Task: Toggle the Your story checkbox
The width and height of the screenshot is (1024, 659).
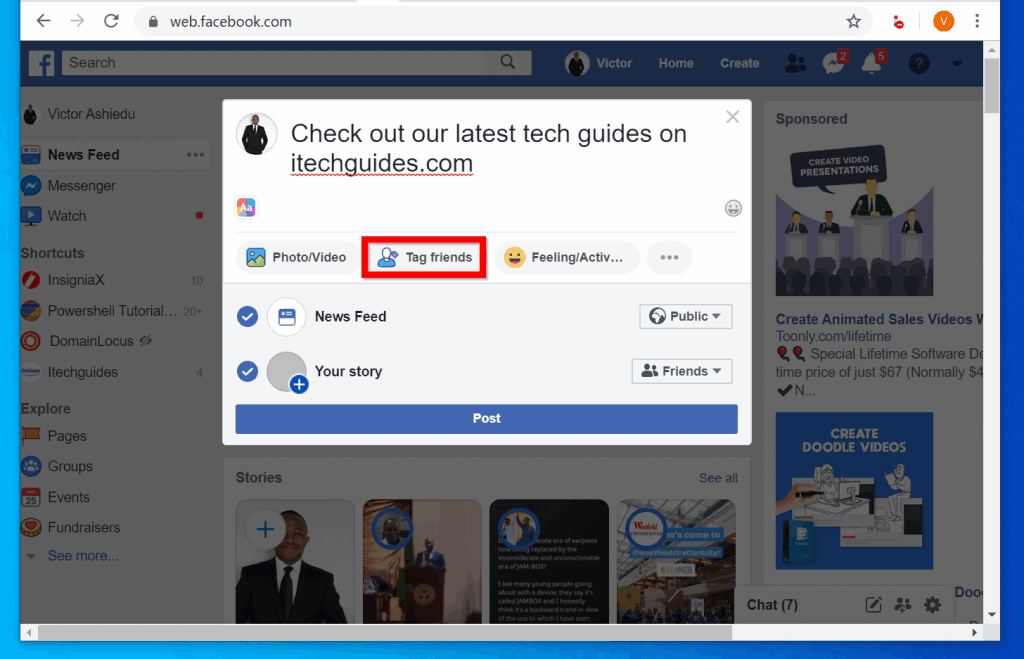Action: pos(248,372)
